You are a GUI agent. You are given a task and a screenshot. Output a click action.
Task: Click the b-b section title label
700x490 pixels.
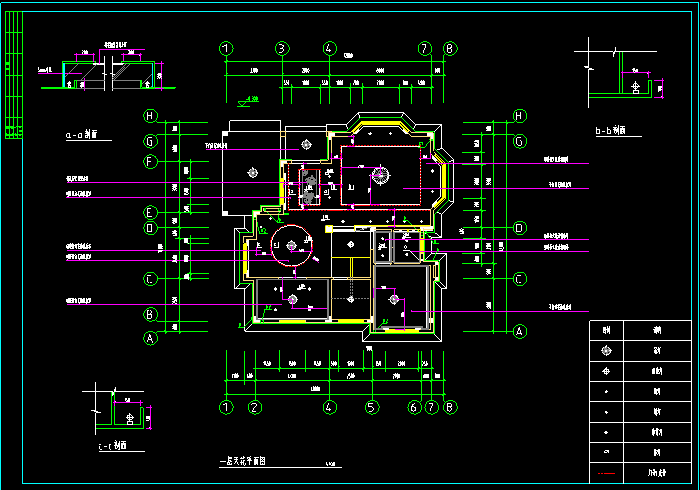(x=609, y=130)
